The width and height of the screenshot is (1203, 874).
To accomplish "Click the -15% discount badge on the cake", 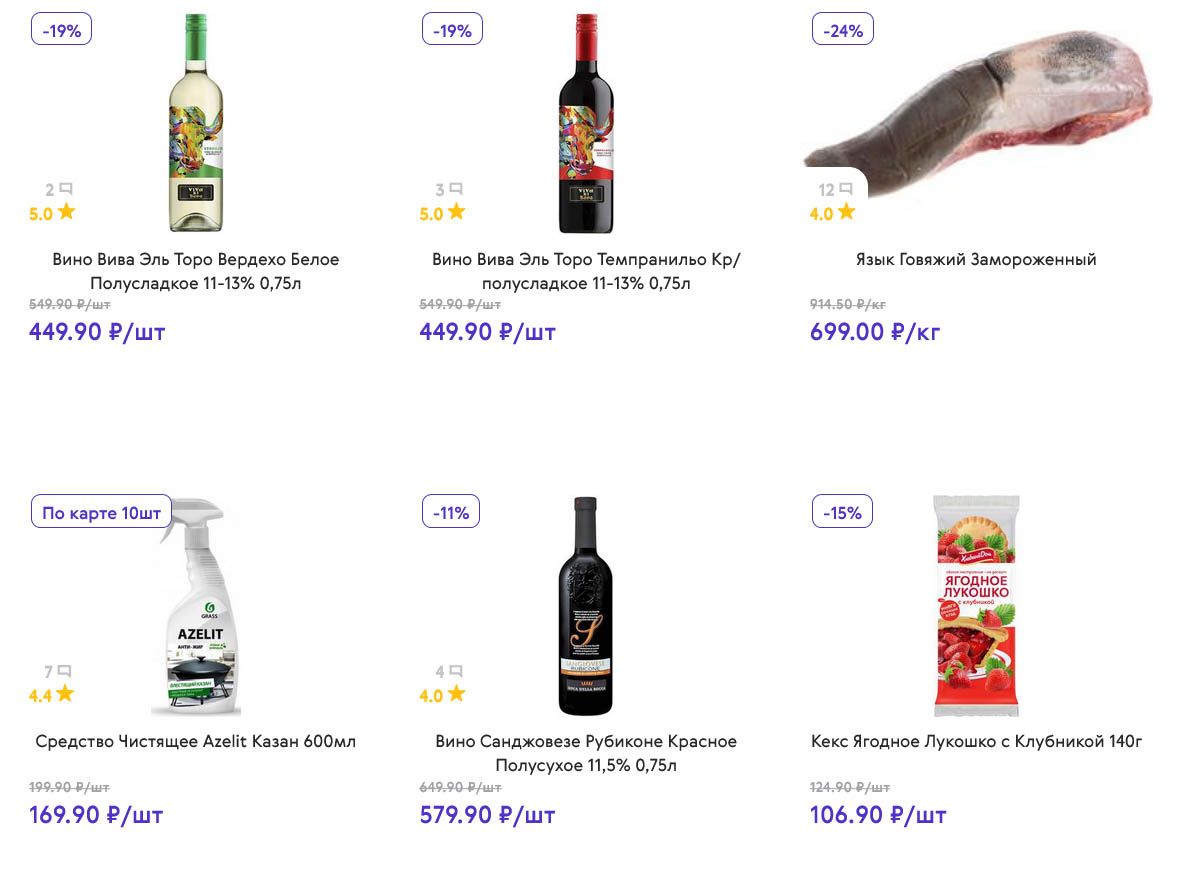I will click(x=842, y=513).
